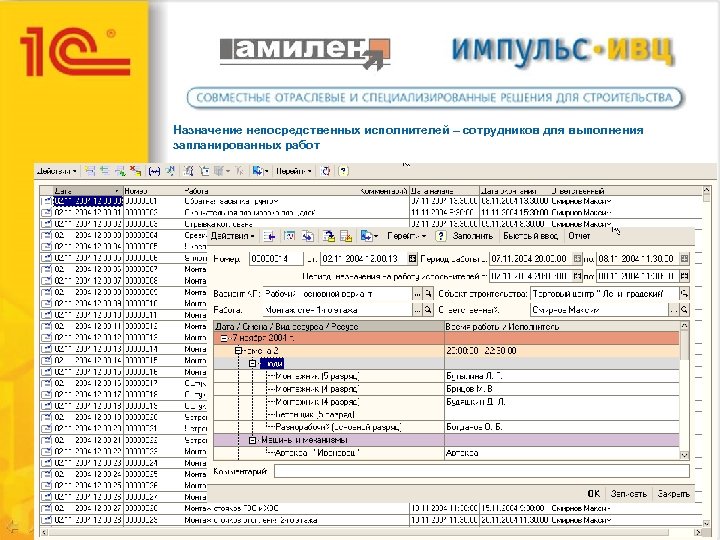Click the find-by-number icon after the interval icon

(170, 171)
